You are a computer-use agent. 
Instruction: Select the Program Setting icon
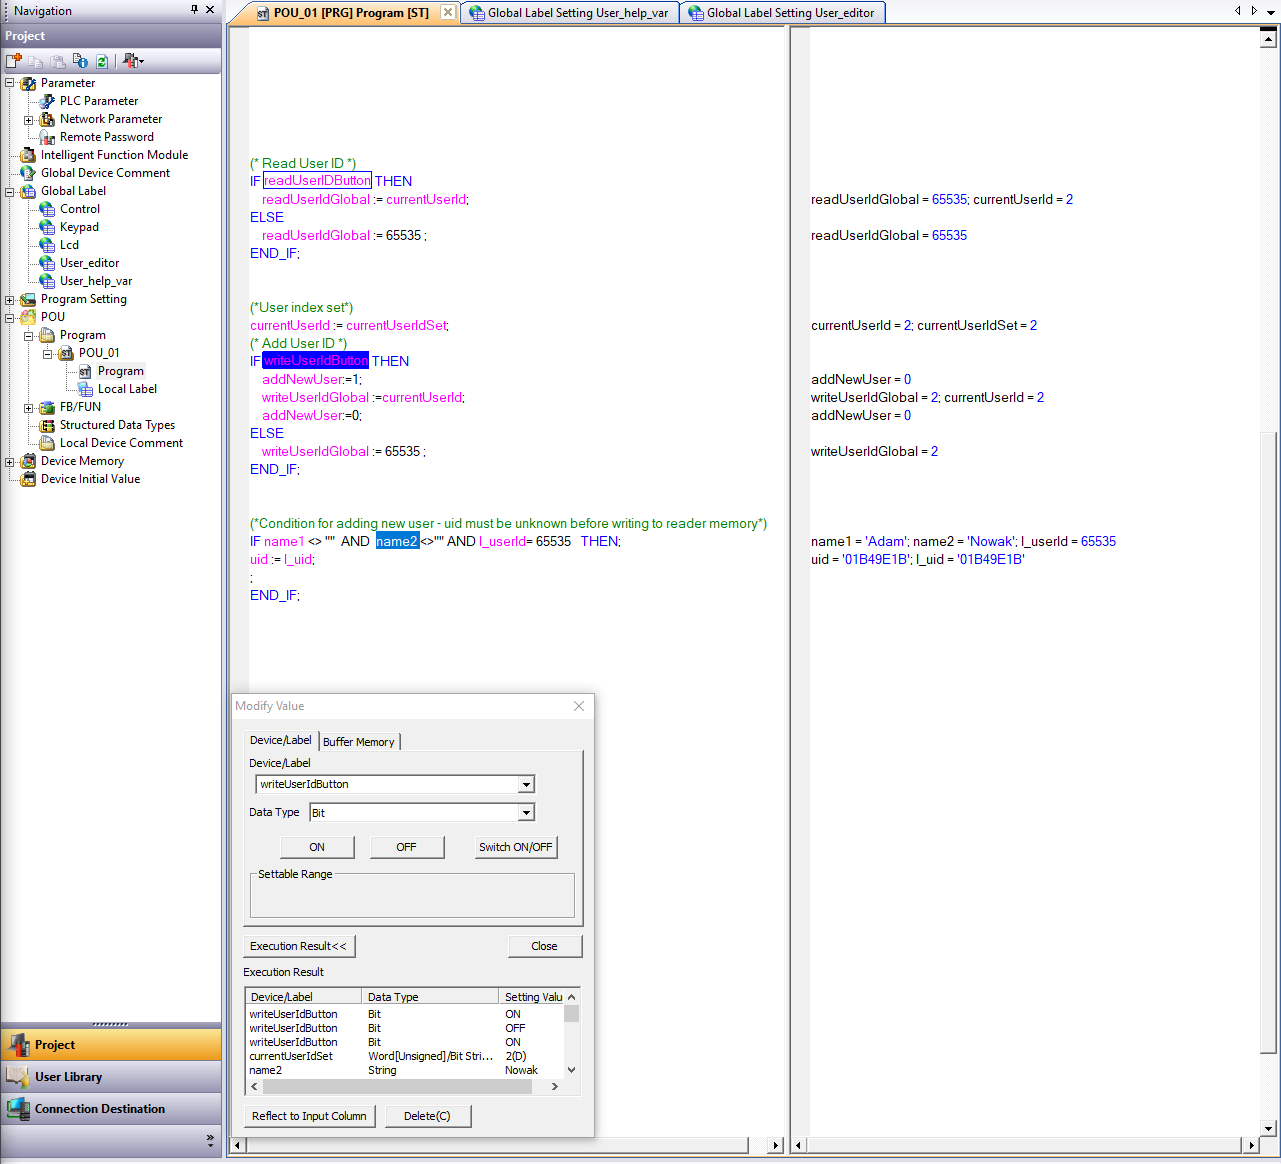[x=28, y=299]
